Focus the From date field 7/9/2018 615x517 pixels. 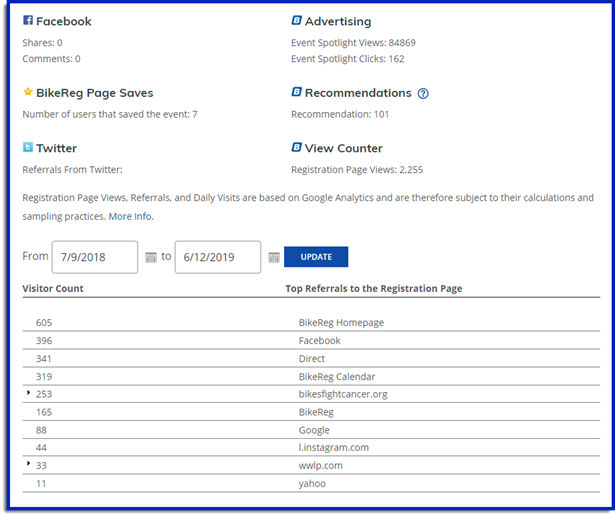point(95,257)
